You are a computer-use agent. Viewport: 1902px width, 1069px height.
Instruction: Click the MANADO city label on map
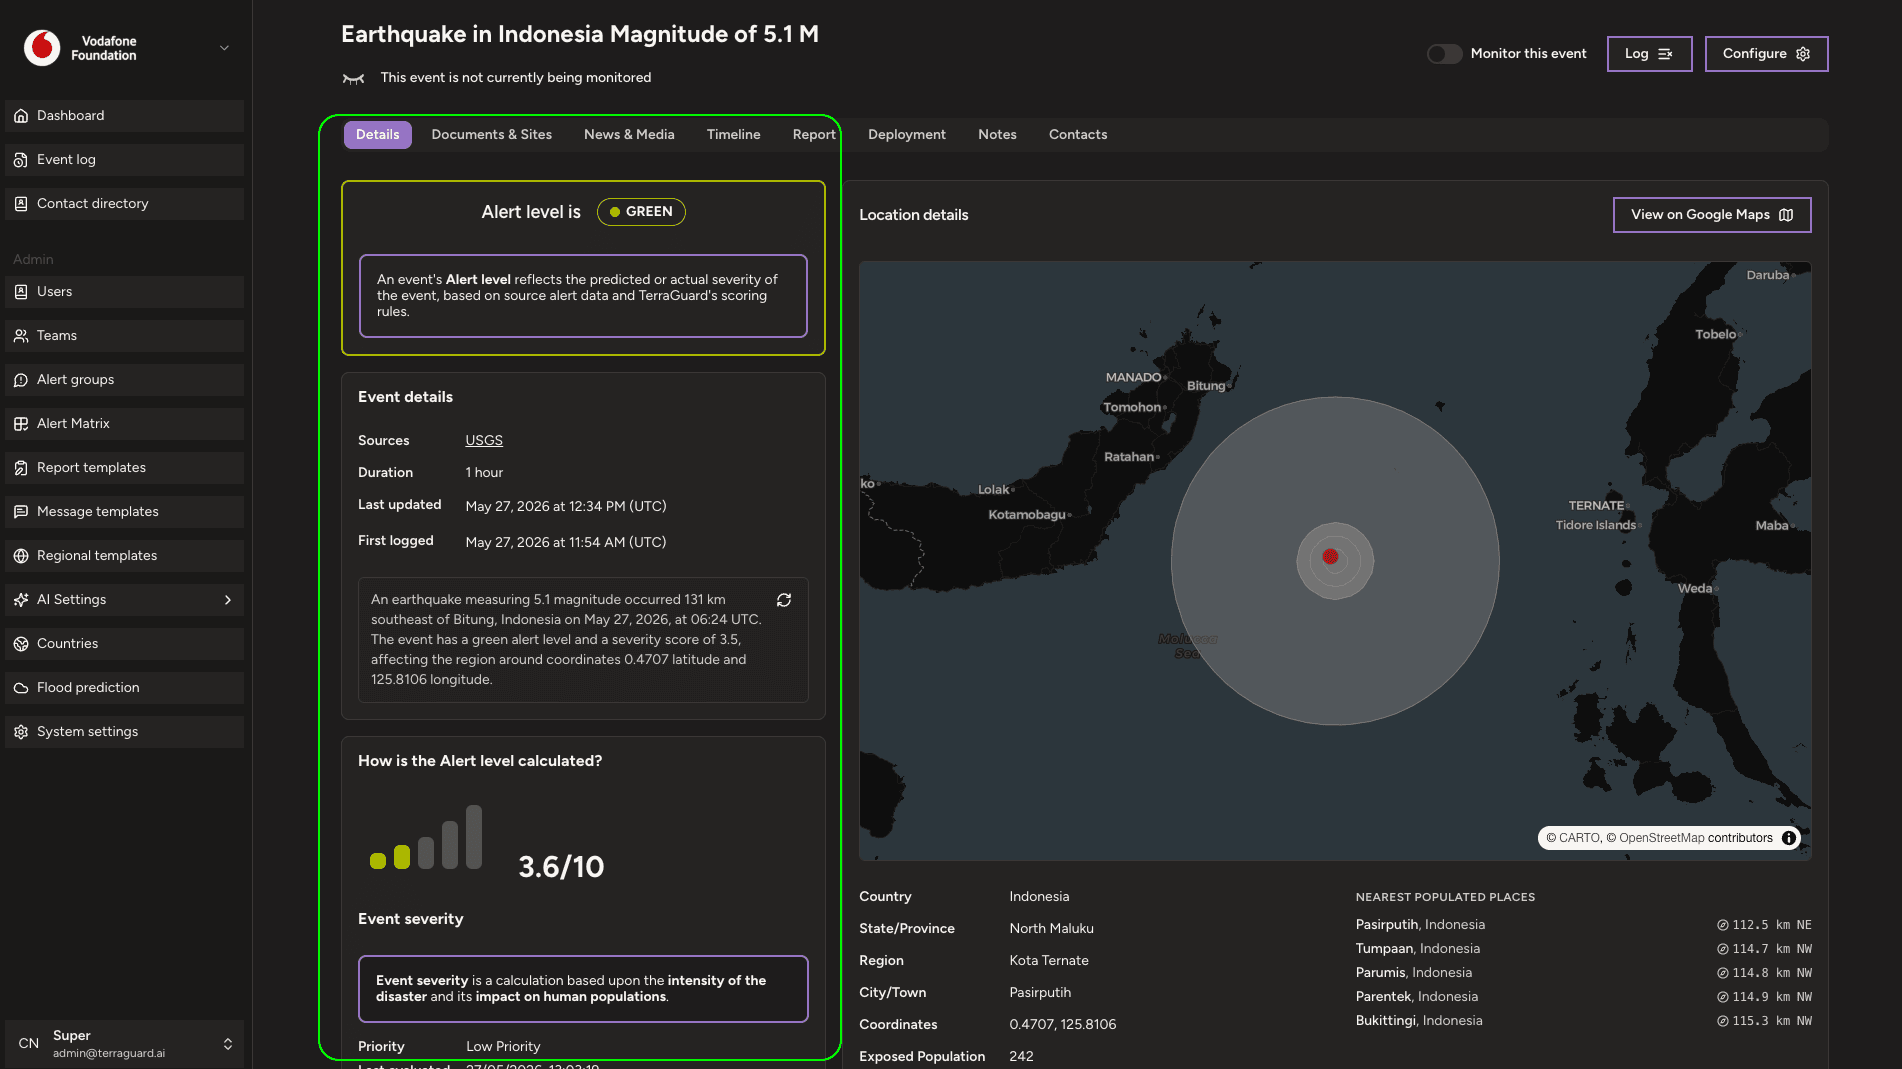tap(1133, 378)
